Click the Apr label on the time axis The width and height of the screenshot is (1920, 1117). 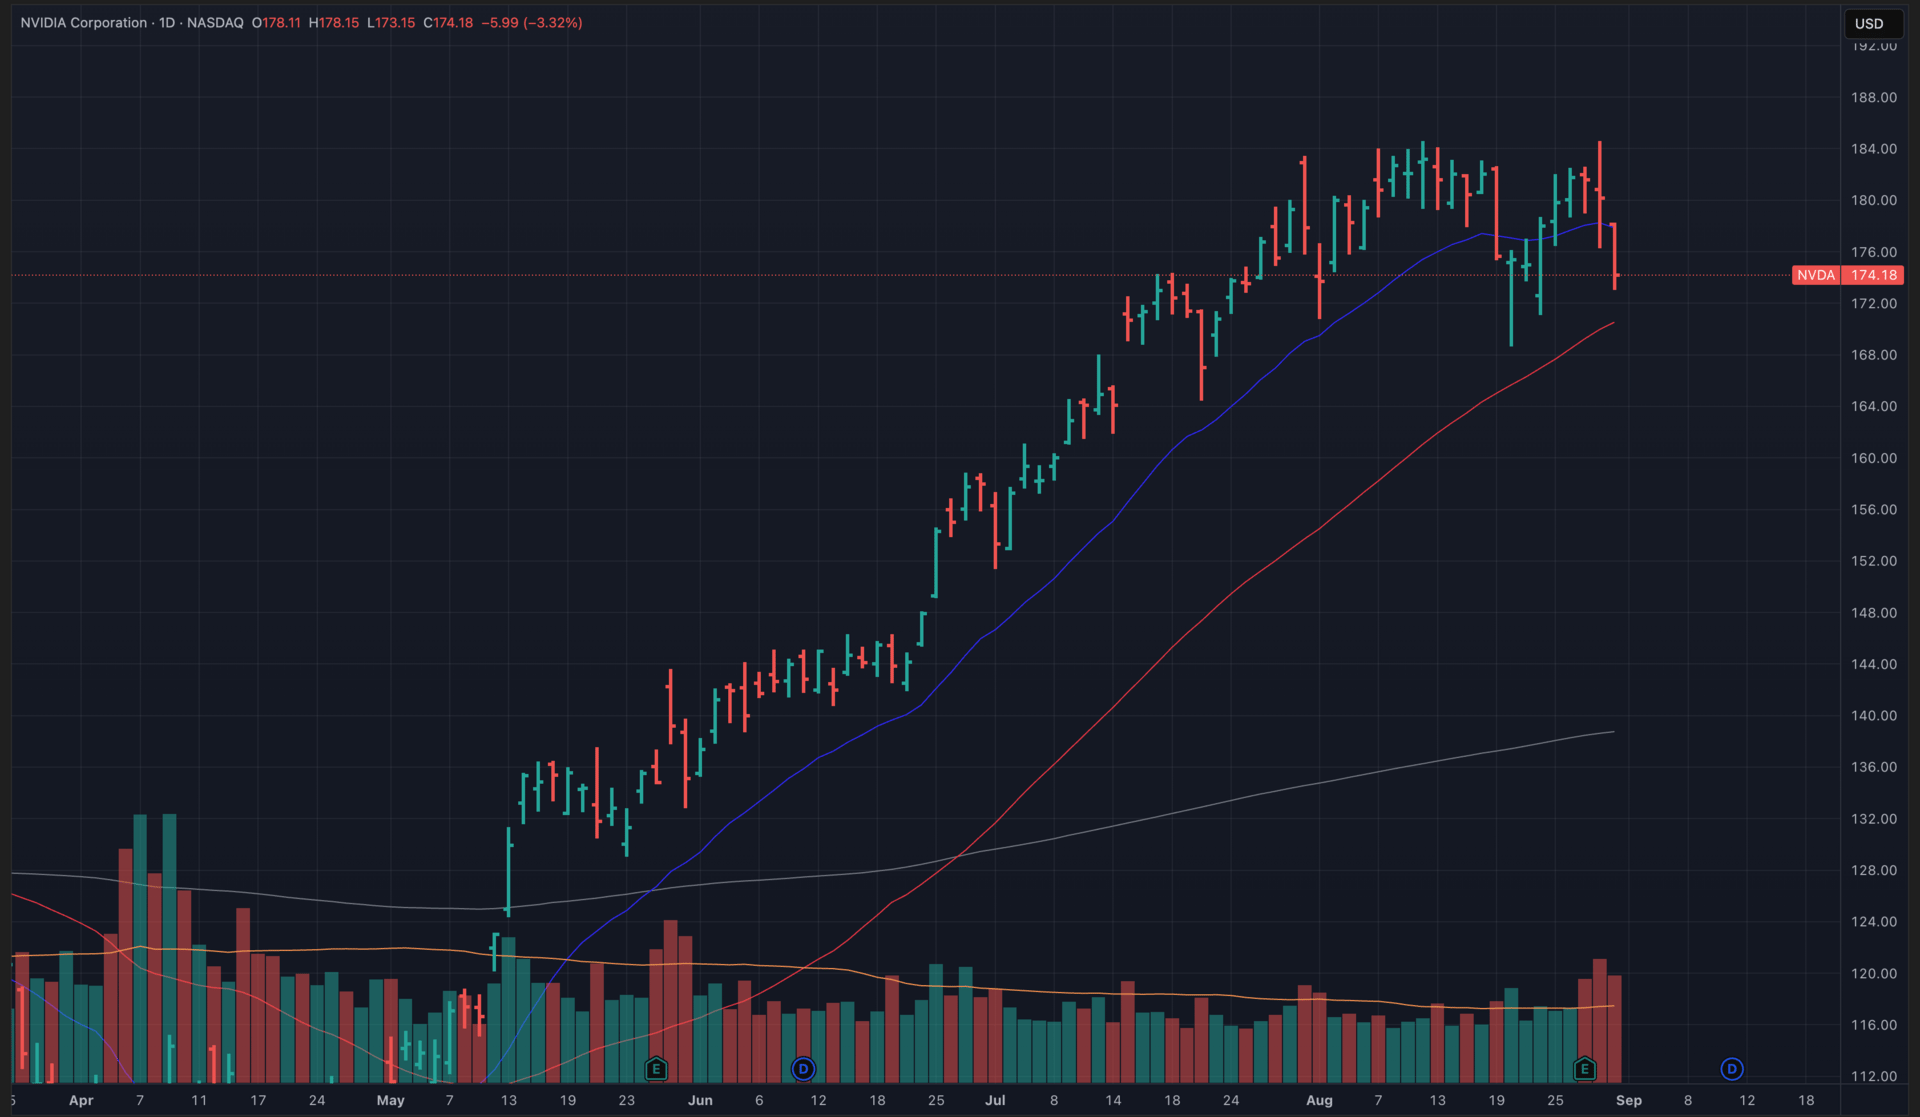point(81,1100)
